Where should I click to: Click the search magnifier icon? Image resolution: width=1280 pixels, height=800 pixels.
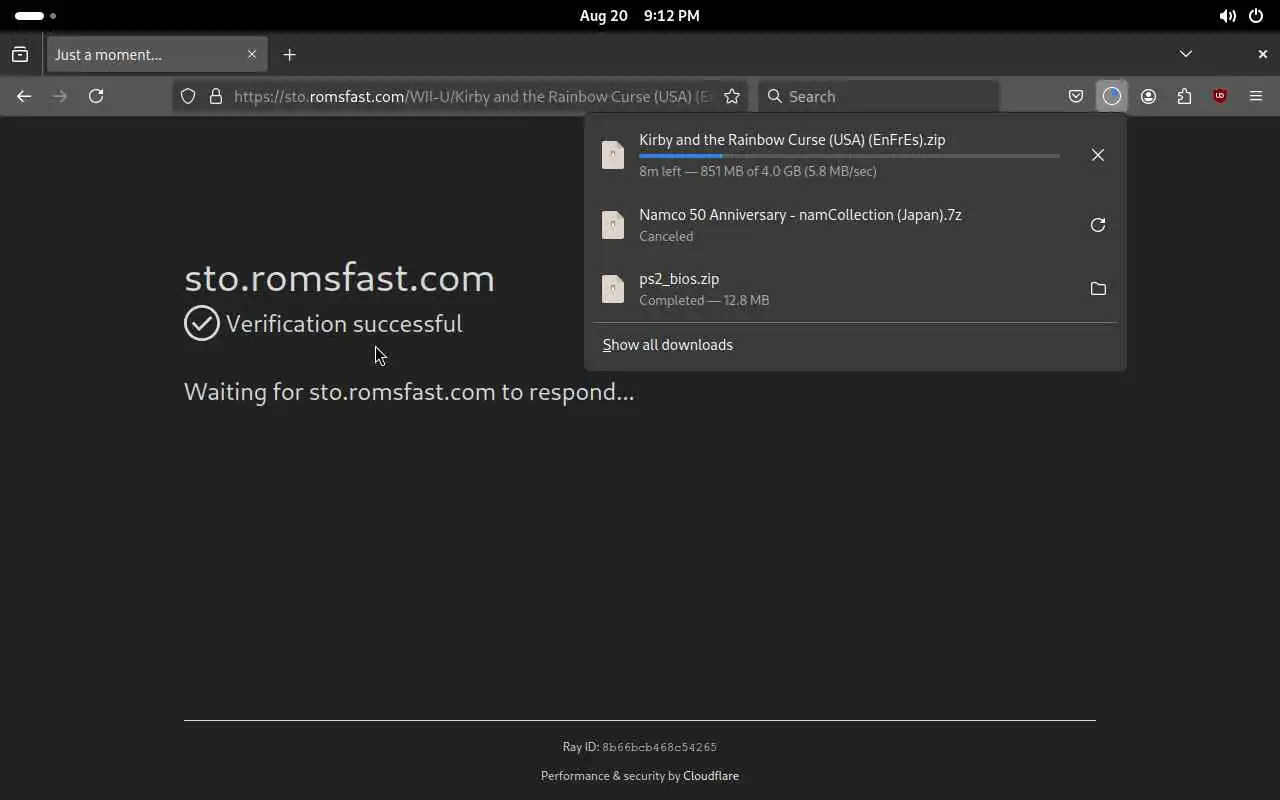(774, 96)
